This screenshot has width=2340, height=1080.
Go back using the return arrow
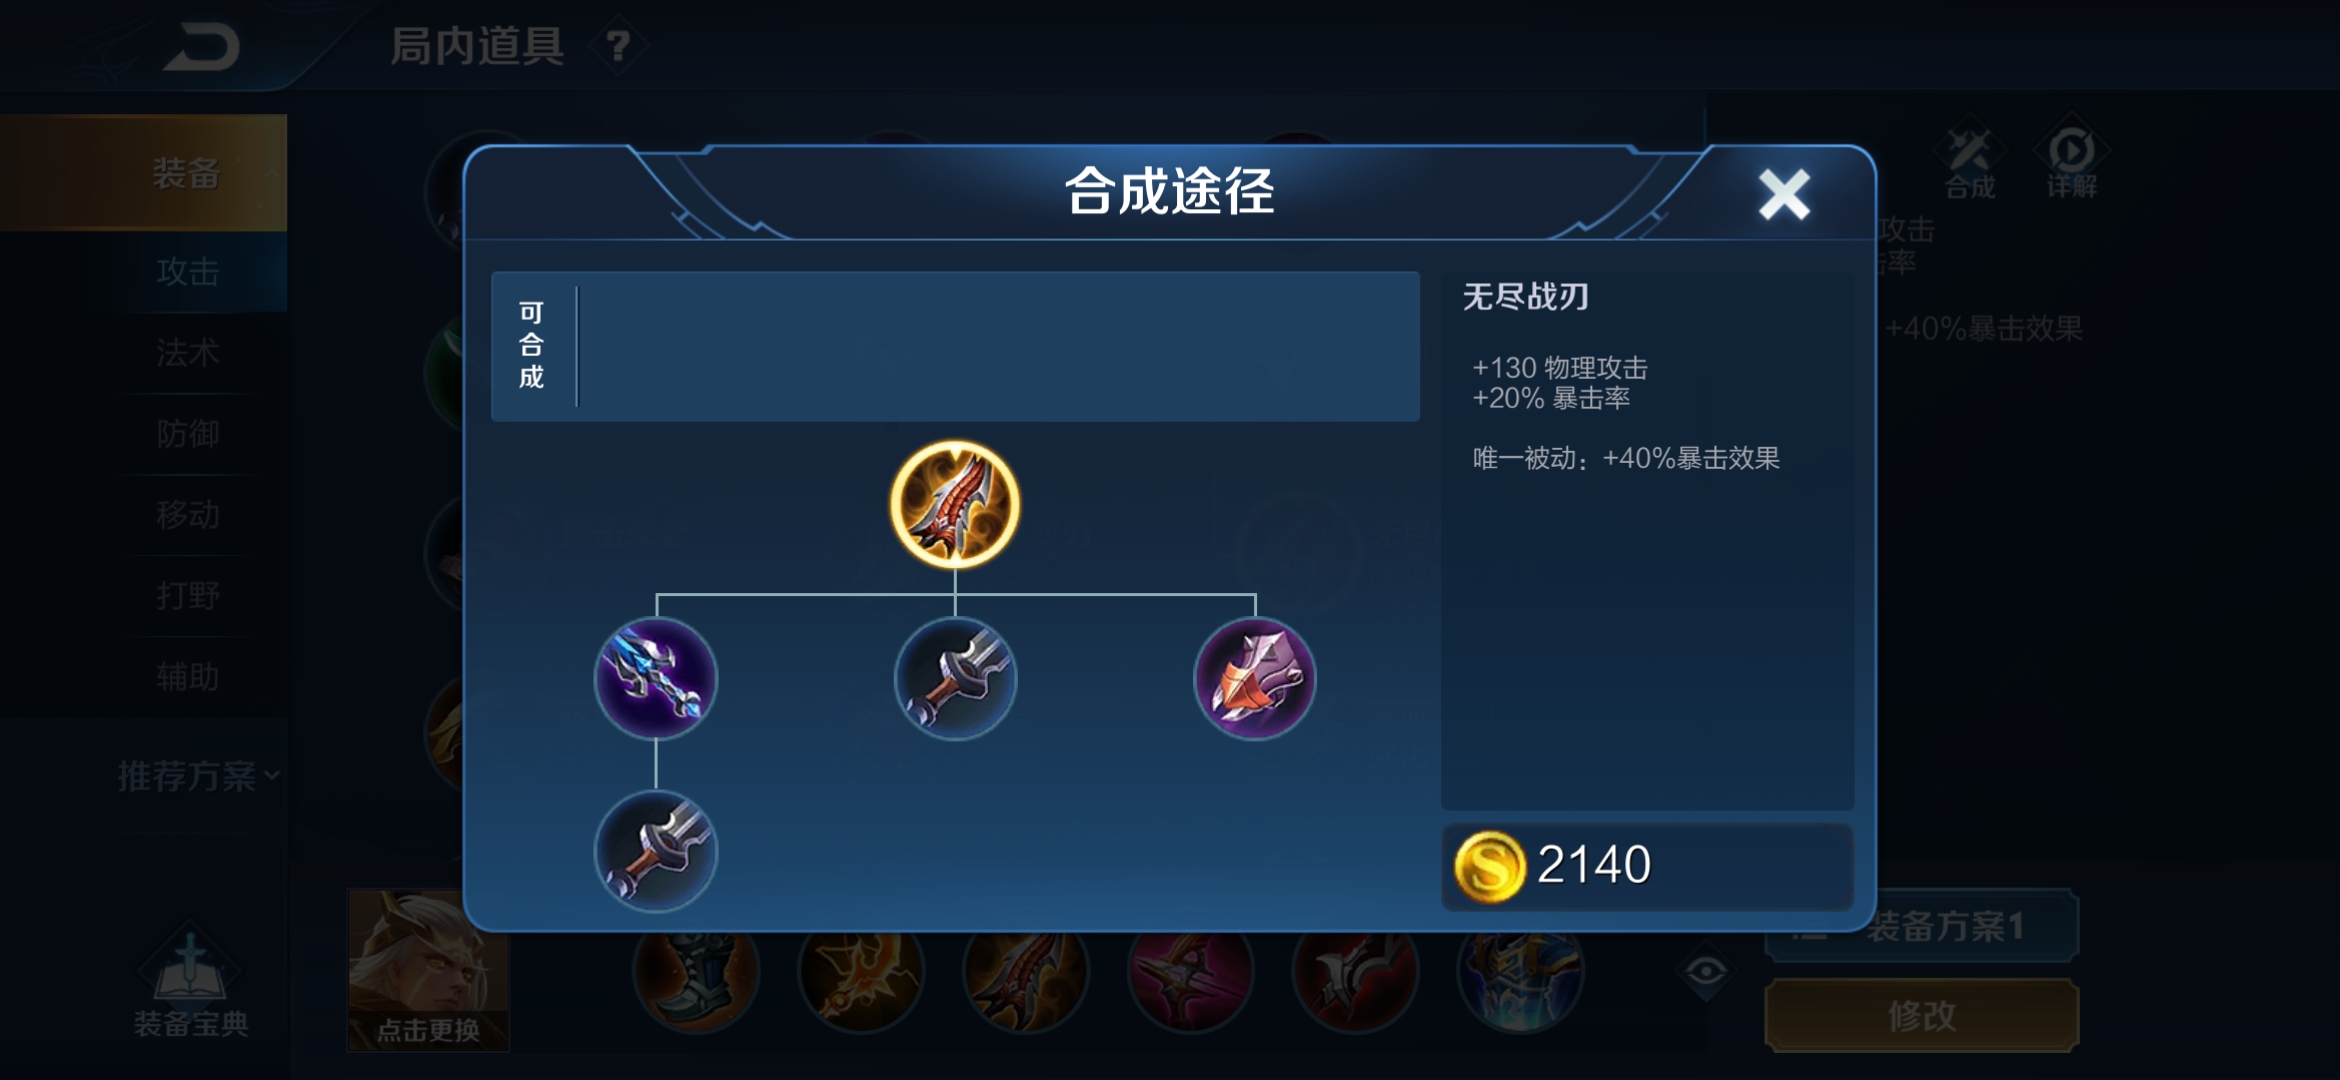tap(203, 47)
